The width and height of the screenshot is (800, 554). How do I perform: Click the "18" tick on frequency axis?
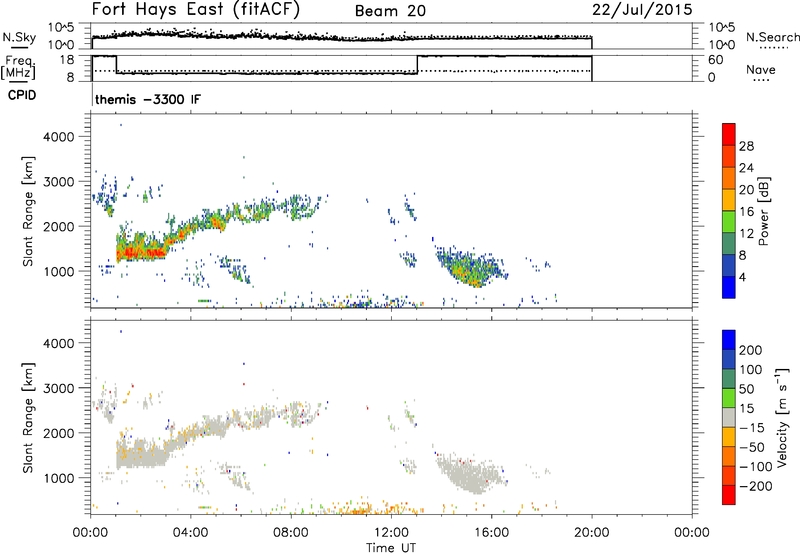pyautogui.click(x=67, y=60)
